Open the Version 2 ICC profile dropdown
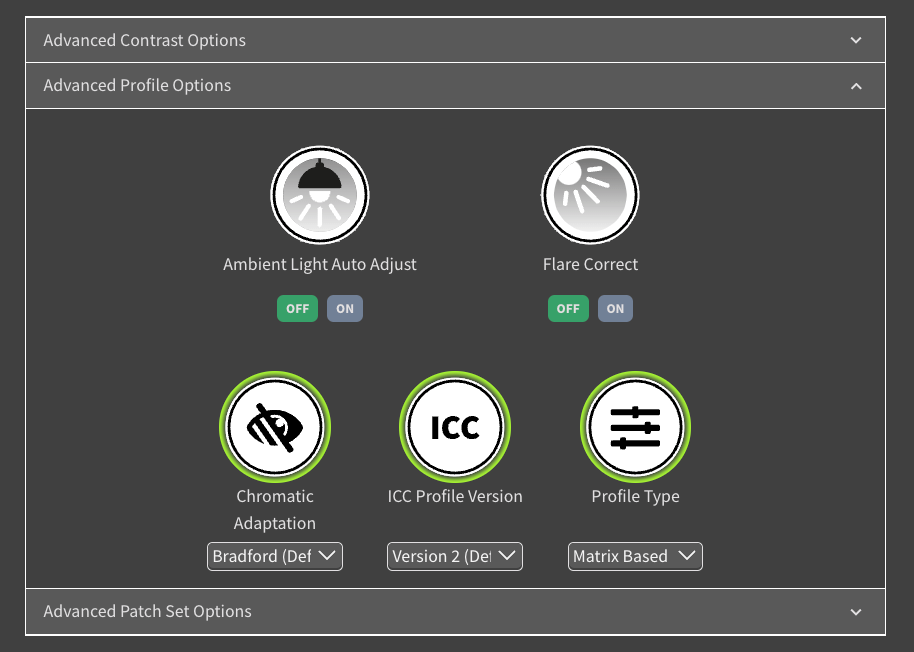Viewport: 914px width, 652px height. 455,556
